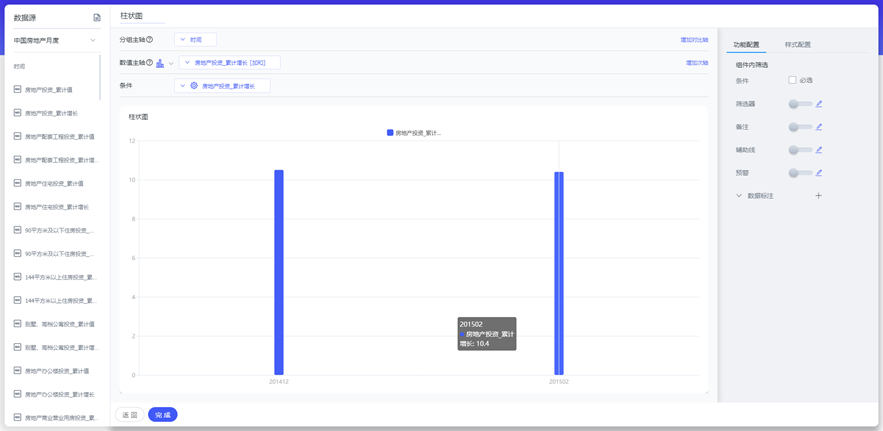Open the 辅助线 edit pencil icon
This screenshot has height=431, width=883.
pyautogui.click(x=819, y=150)
